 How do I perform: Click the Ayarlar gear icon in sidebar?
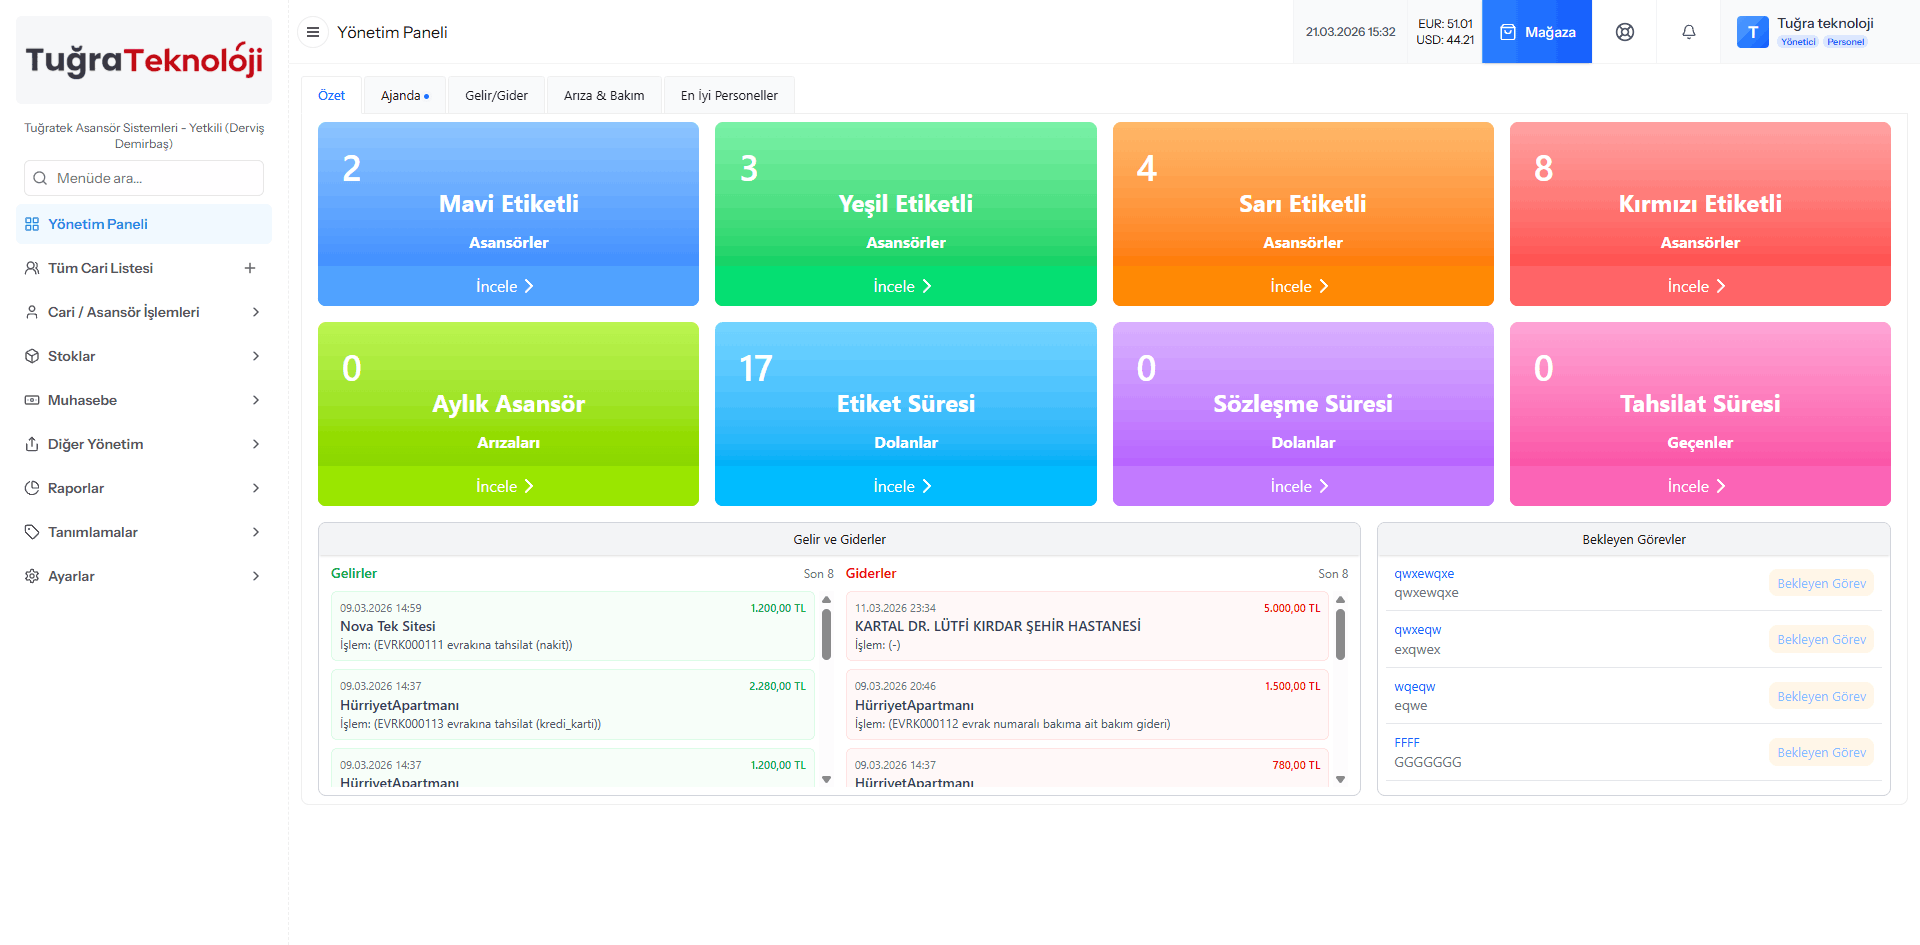(x=32, y=576)
